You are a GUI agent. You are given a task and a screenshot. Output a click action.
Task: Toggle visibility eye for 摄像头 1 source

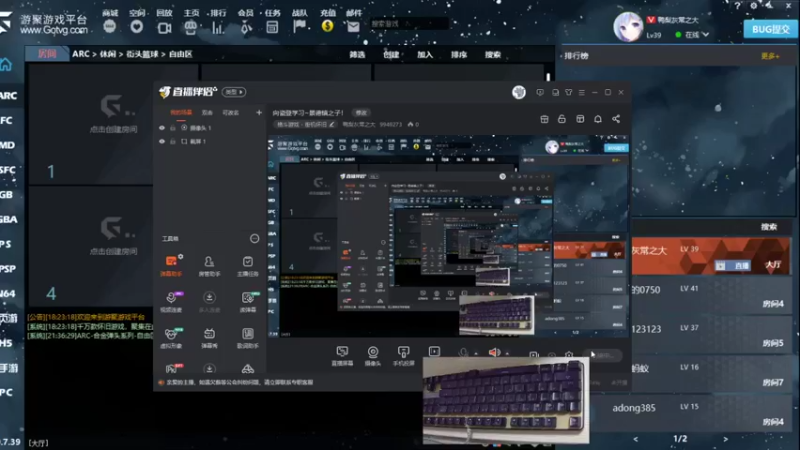(x=162, y=128)
